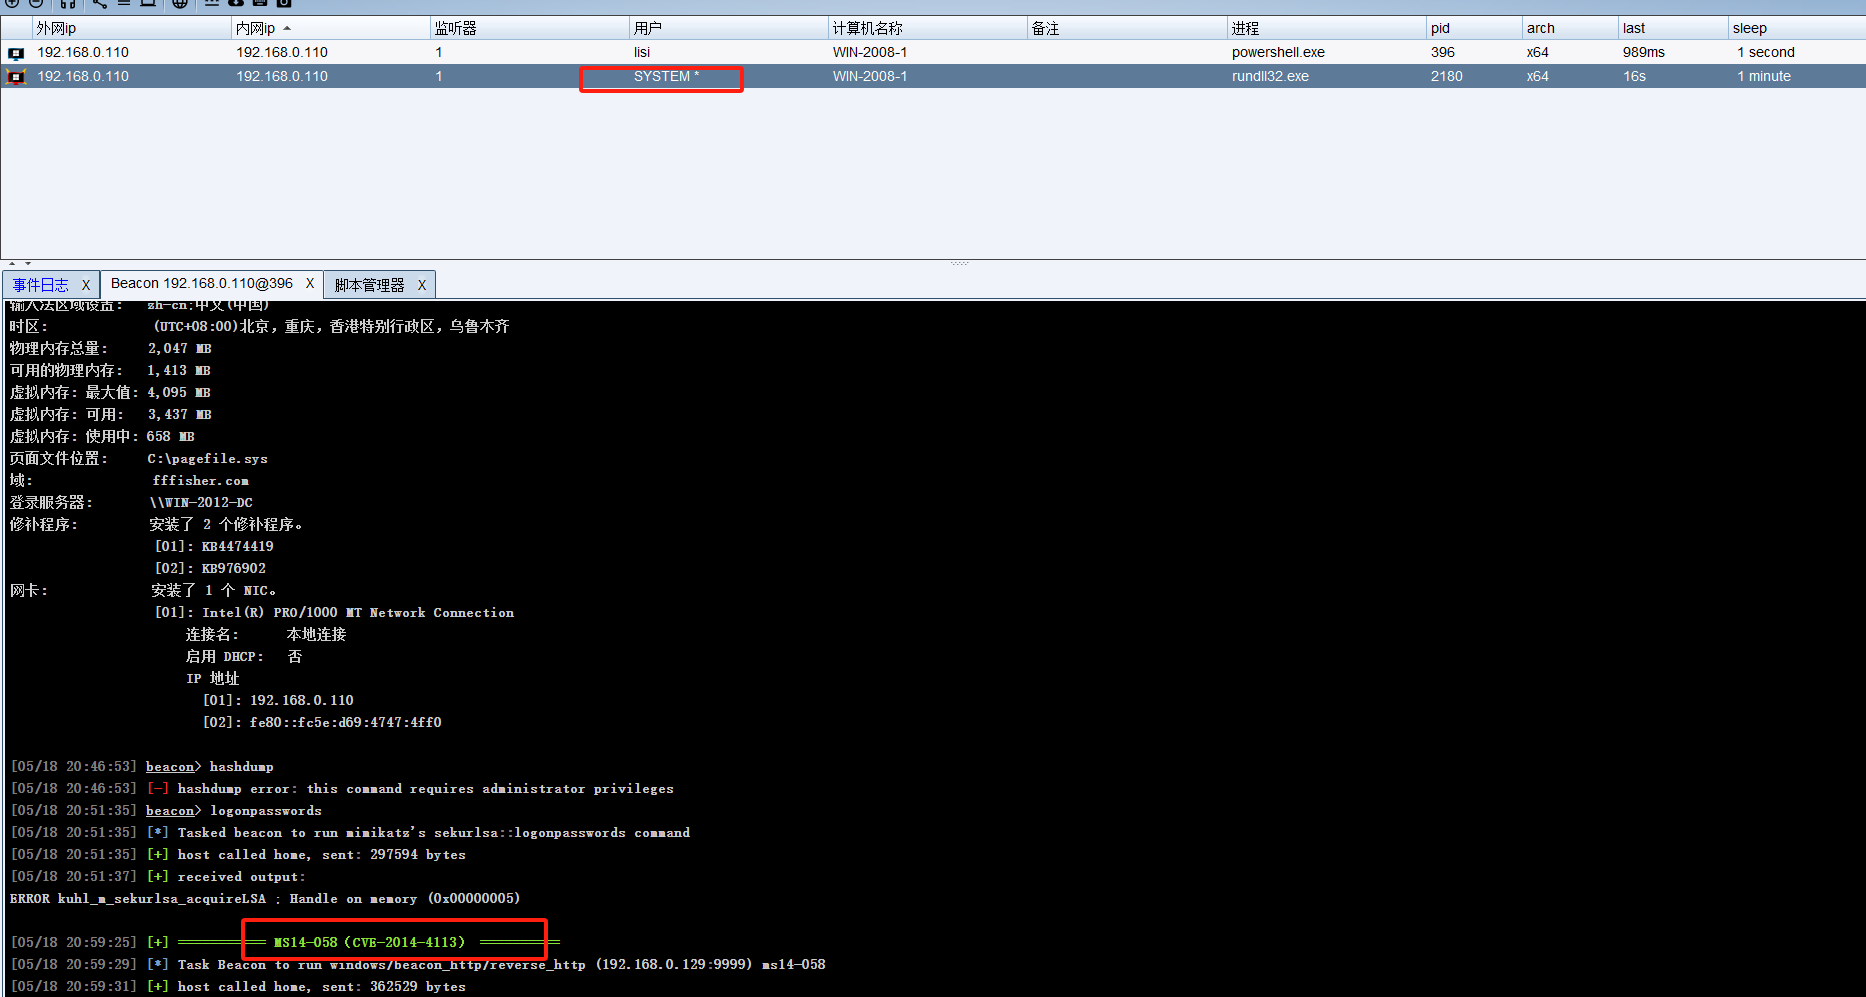Click the MS14-058 (CVE-2014-4113) console line
Image resolution: width=1866 pixels, height=997 pixels.
click(x=369, y=942)
